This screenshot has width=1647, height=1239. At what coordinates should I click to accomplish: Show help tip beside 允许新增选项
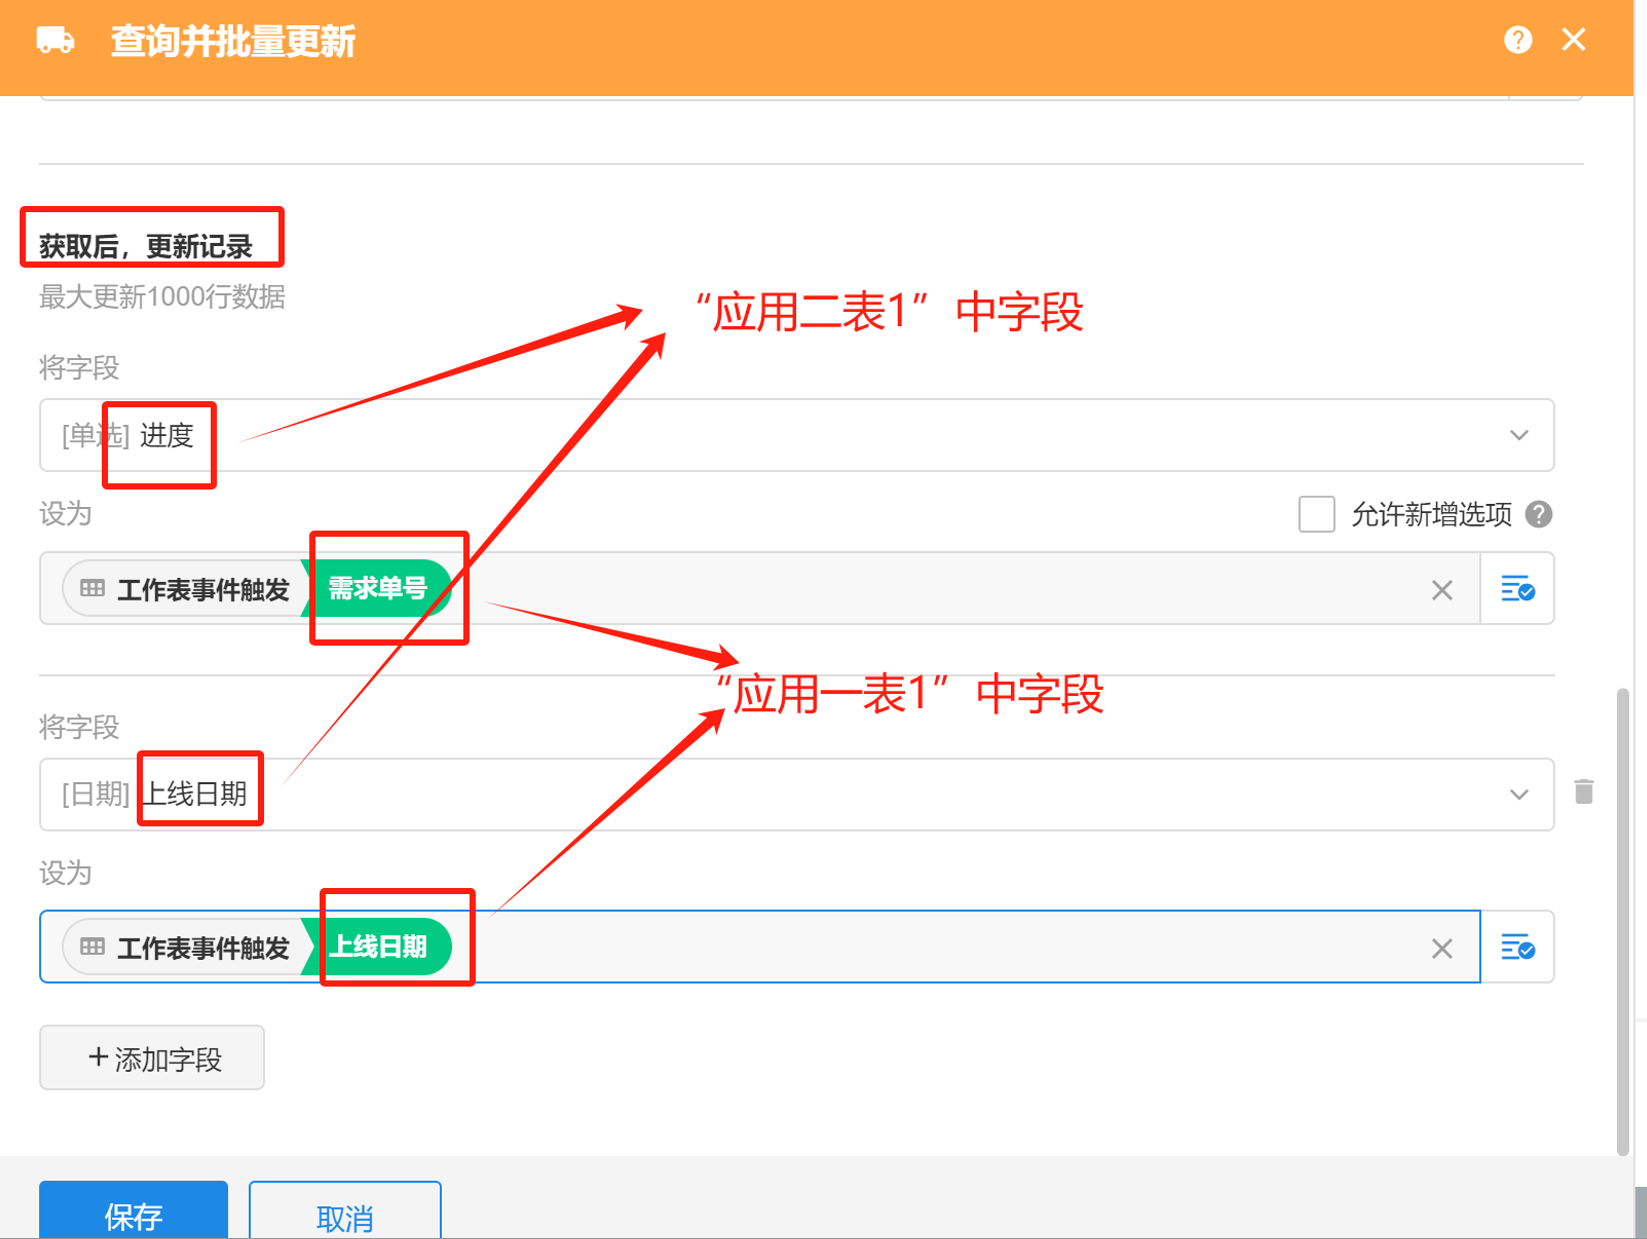click(1538, 514)
